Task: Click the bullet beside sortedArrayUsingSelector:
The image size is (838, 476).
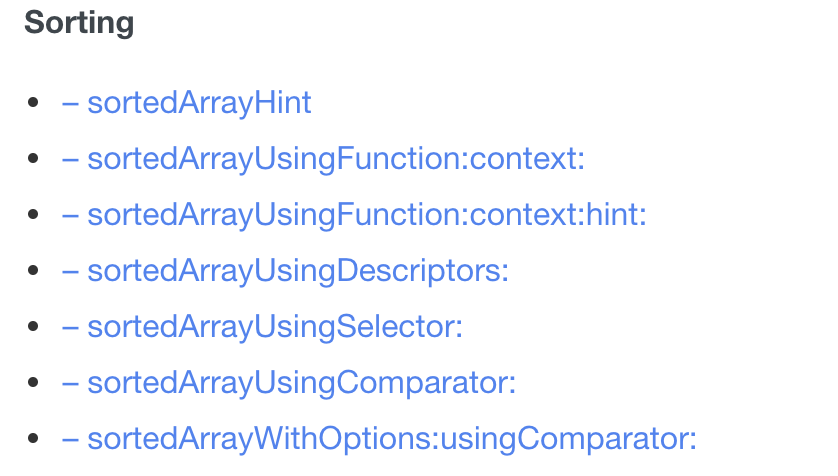Action: 33,326
